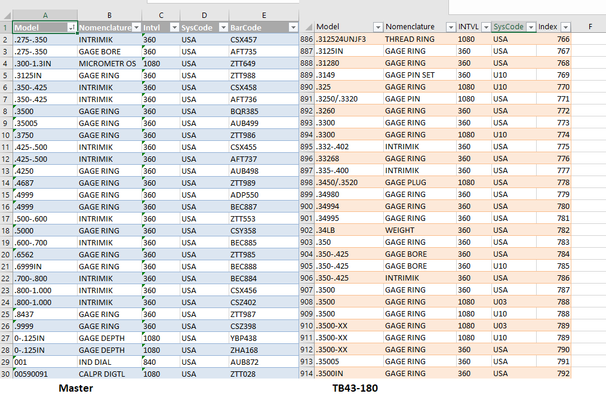Select barcode cell YBP438
Viewport: 606px width, 400px height.
point(264,338)
